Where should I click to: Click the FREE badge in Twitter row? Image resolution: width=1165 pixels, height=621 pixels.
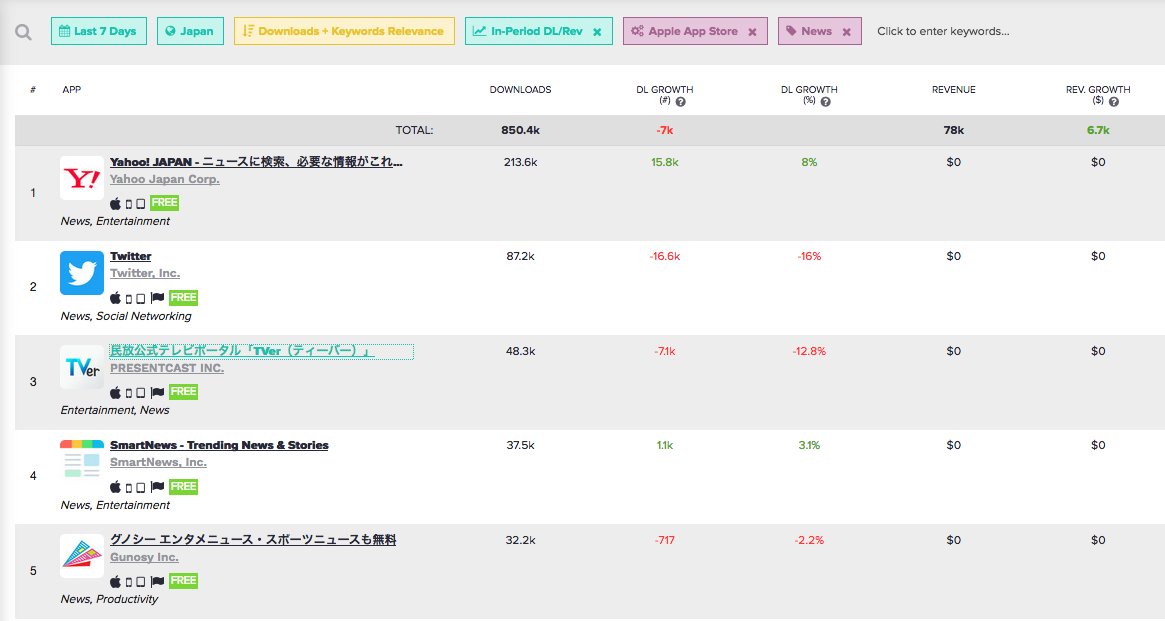[184, 297]
